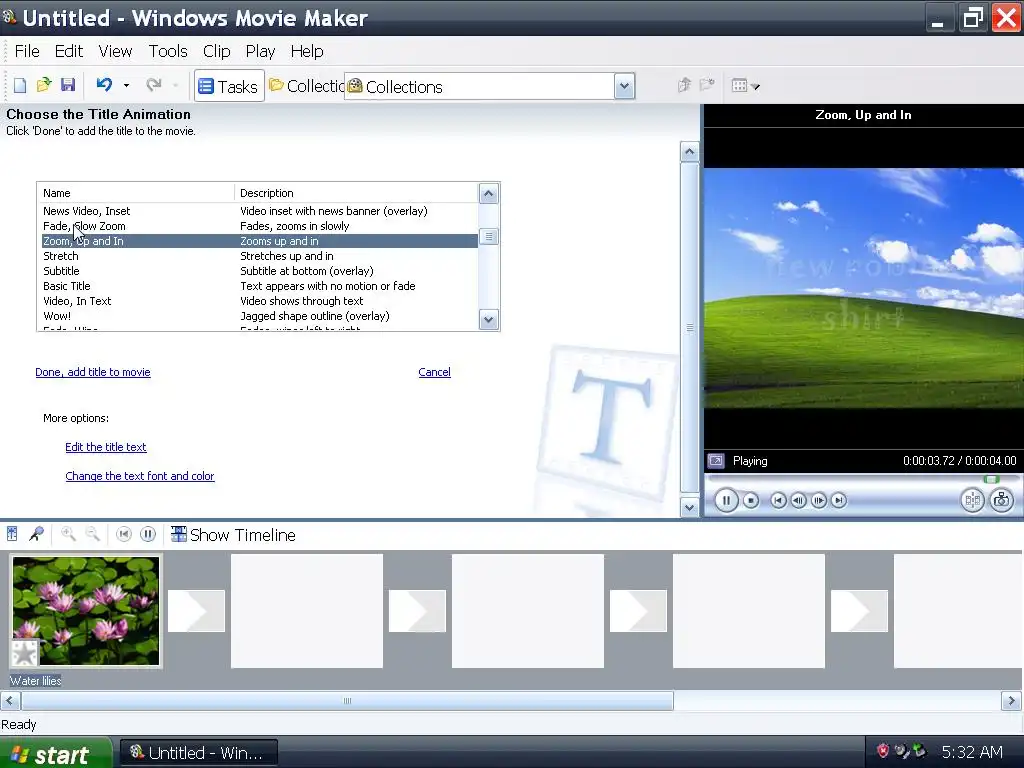Image resolution: width=1024 pixels, height=768 pixels.
Task: Select the 'News Video, Inset' animation
Action: click(260, 211)
